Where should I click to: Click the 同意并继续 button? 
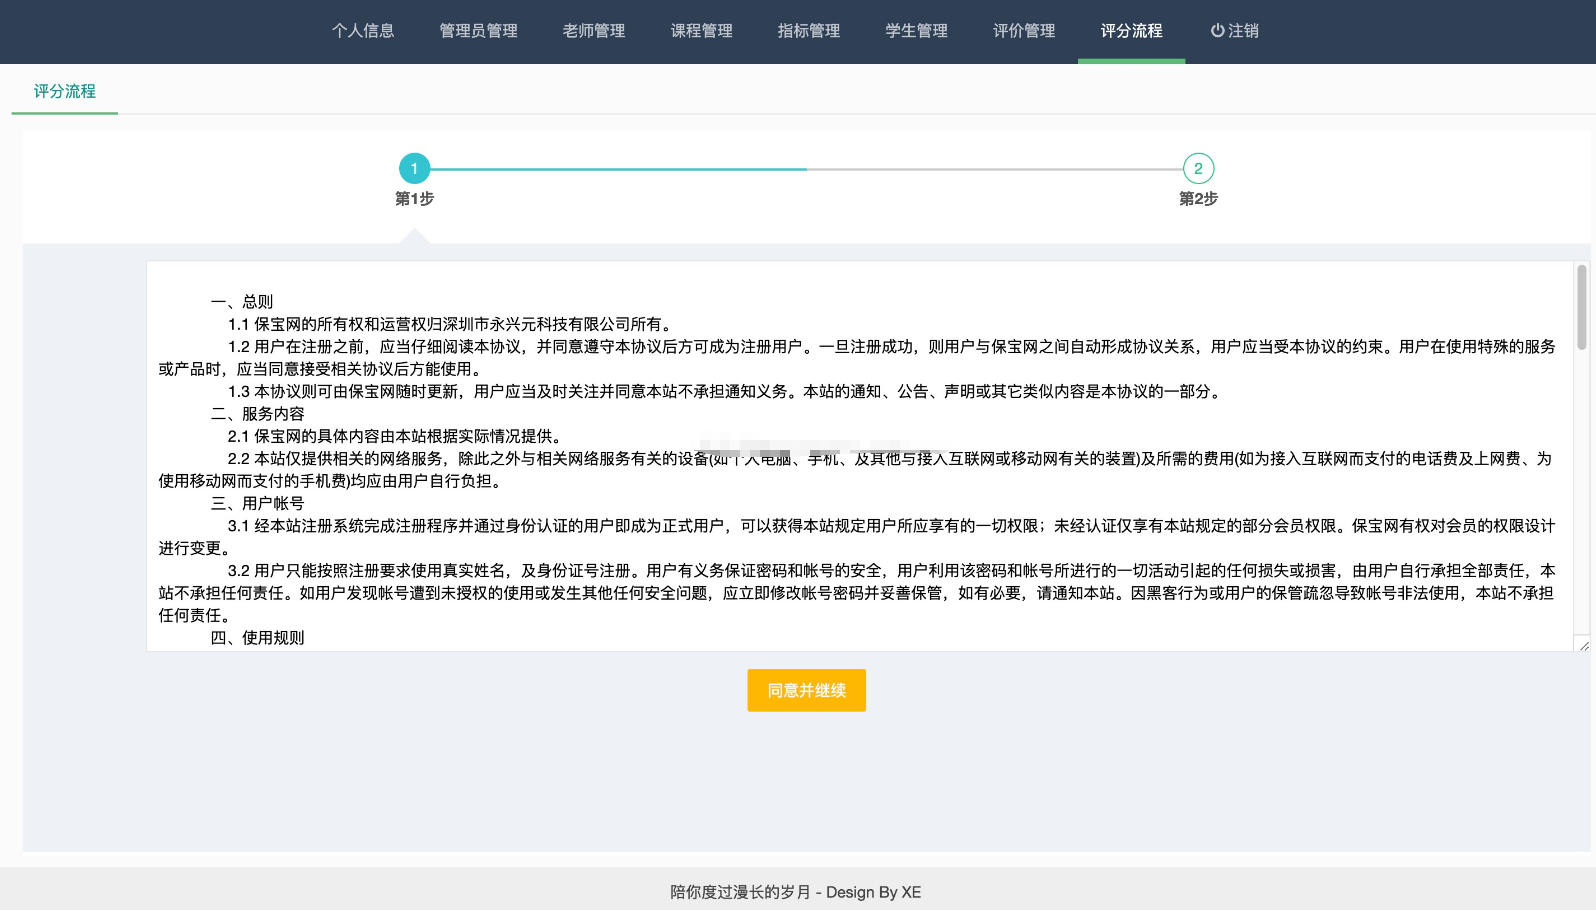pyautogui.click(x=807, y=690)
